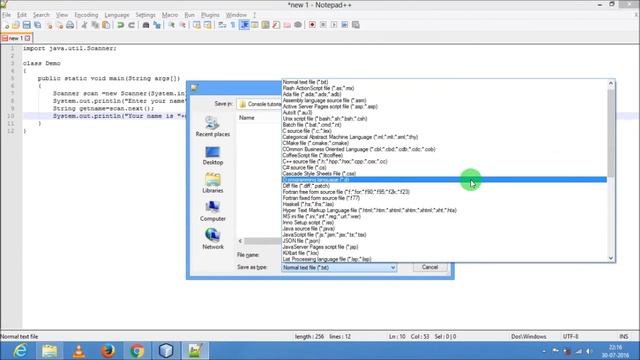Click the Find binoculars toolbar icon
Viewport: 640px width, 360px height.
[x=146, y=25]
